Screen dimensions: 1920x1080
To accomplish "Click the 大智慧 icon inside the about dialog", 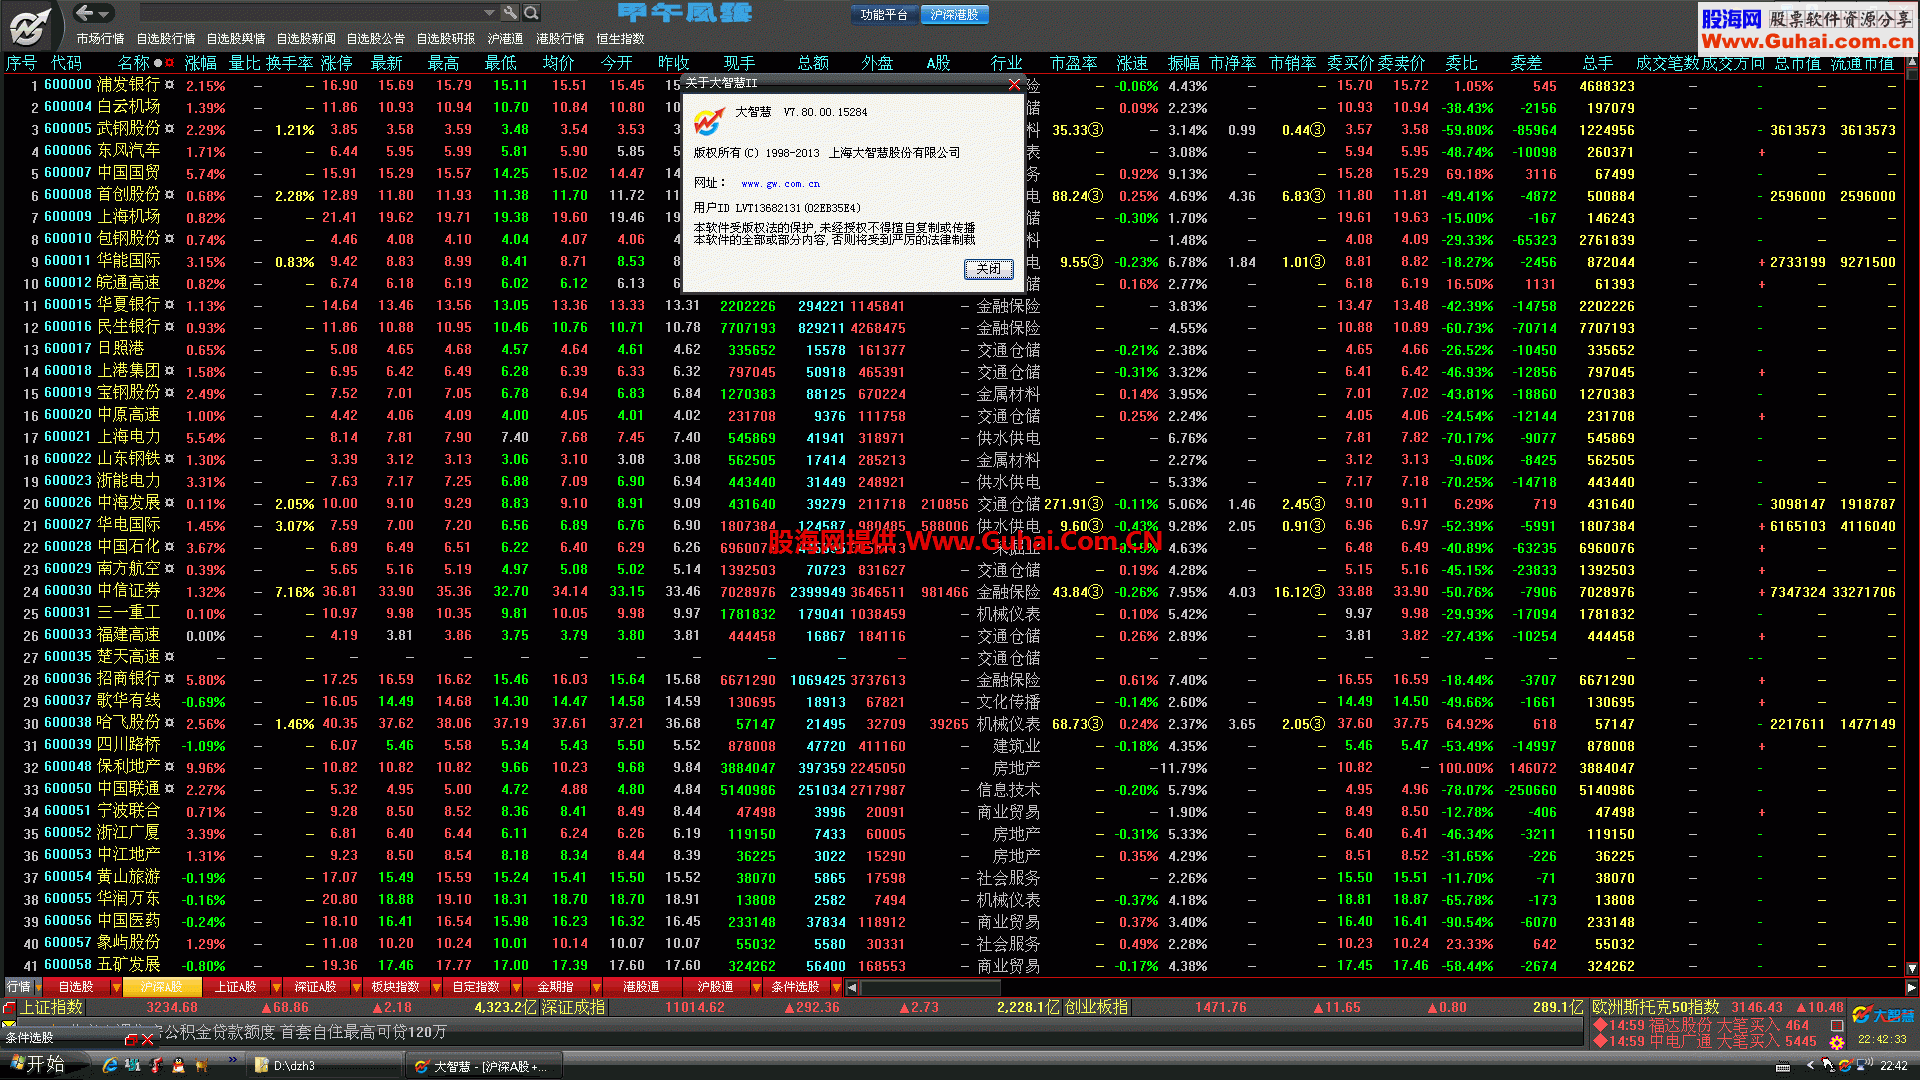I will [x=710, y=121].
